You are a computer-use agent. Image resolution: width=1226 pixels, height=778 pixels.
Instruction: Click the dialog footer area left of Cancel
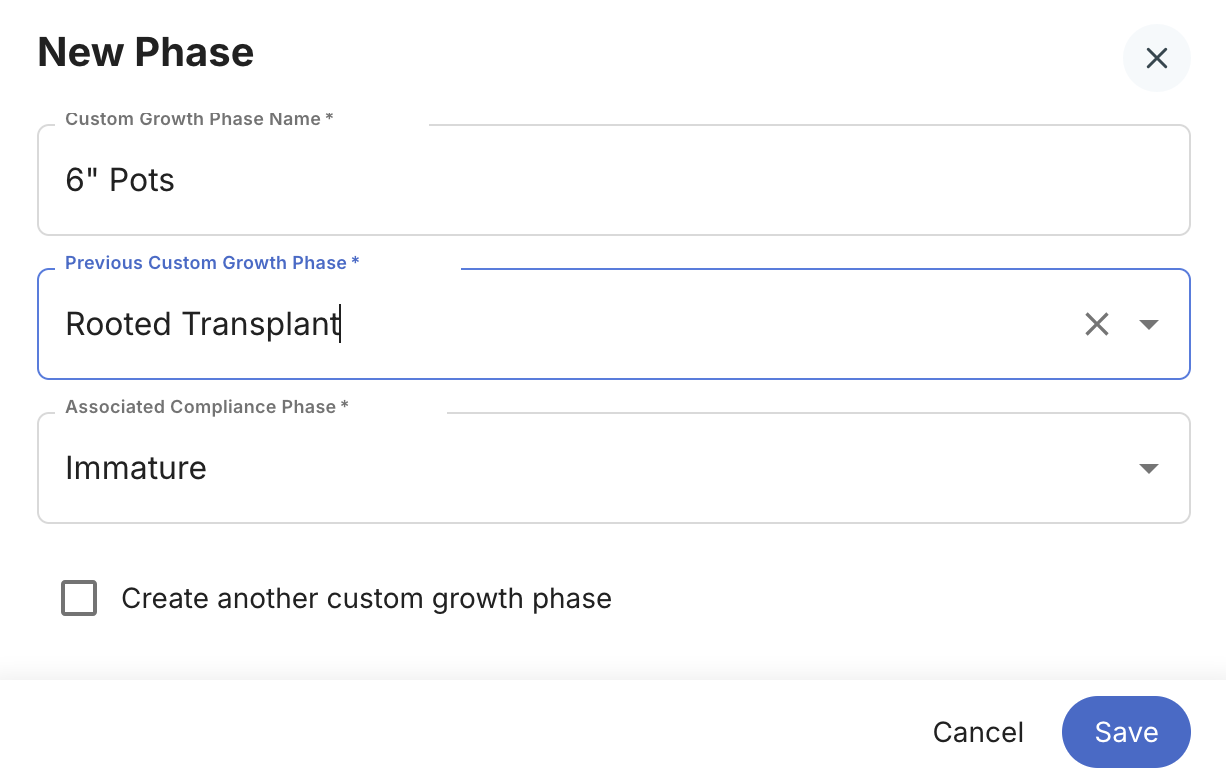click(450, 732)
